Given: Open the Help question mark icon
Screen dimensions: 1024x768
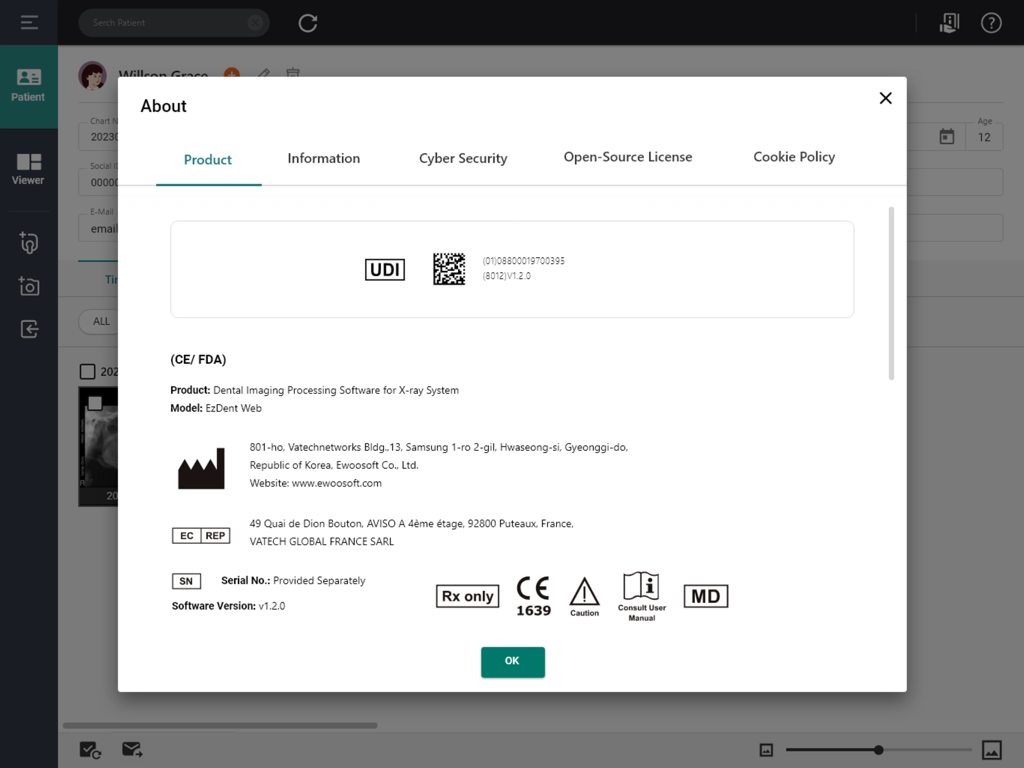Looking at the screenshot, I should tap(991, 22).
